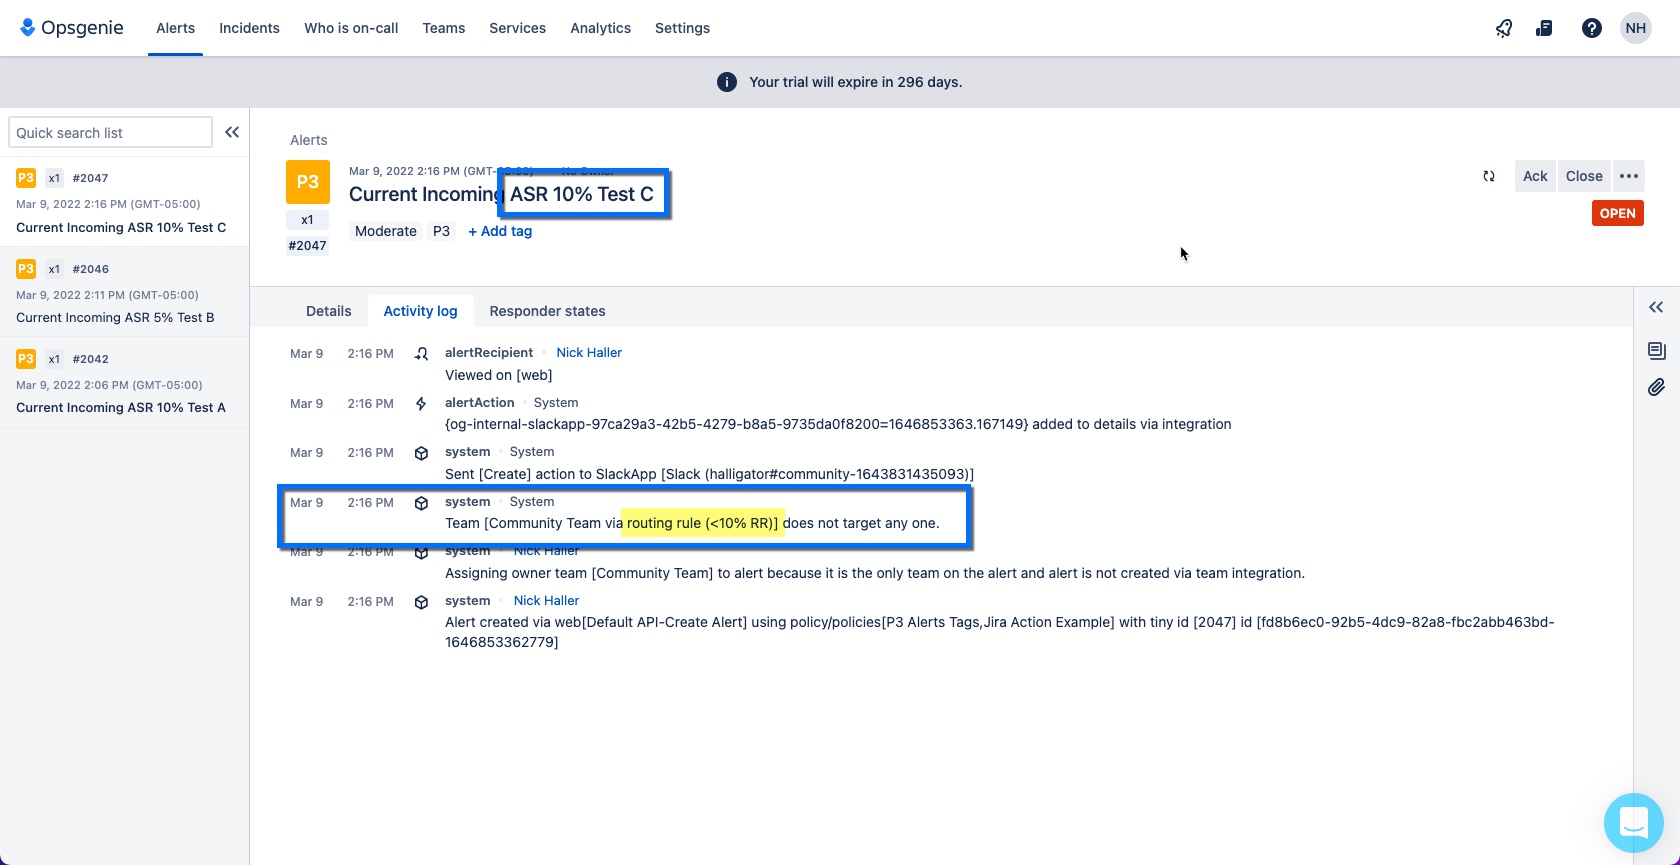Switch to the Responder states tab

547,311
